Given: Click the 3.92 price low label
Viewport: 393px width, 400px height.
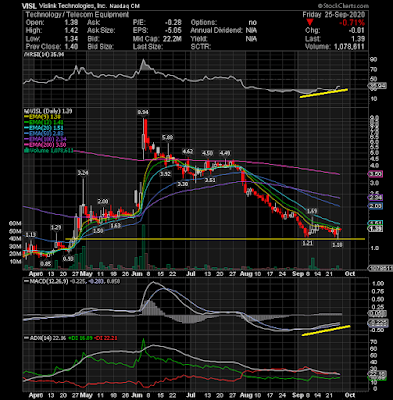Looking at the screenshot, I should click(165, 174).
